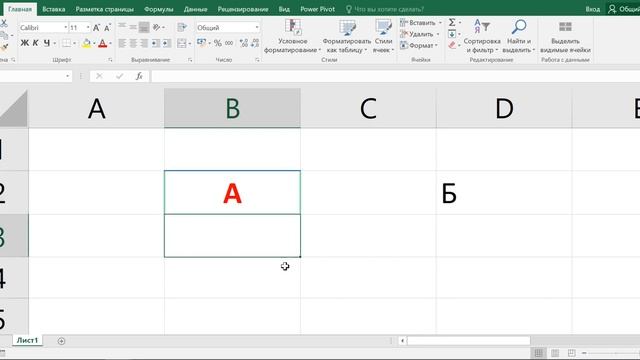640x360 pixels.
Task: Open the Вставка ribbon tab
Action: click(53, 9)
